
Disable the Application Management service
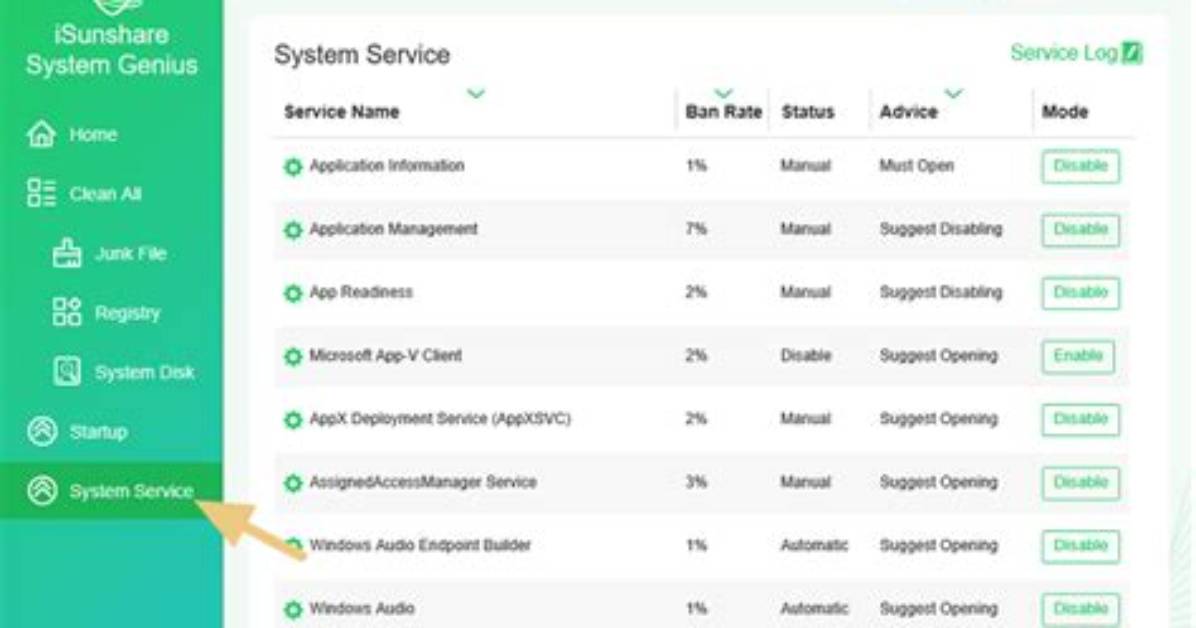[x=1080, y=230]
